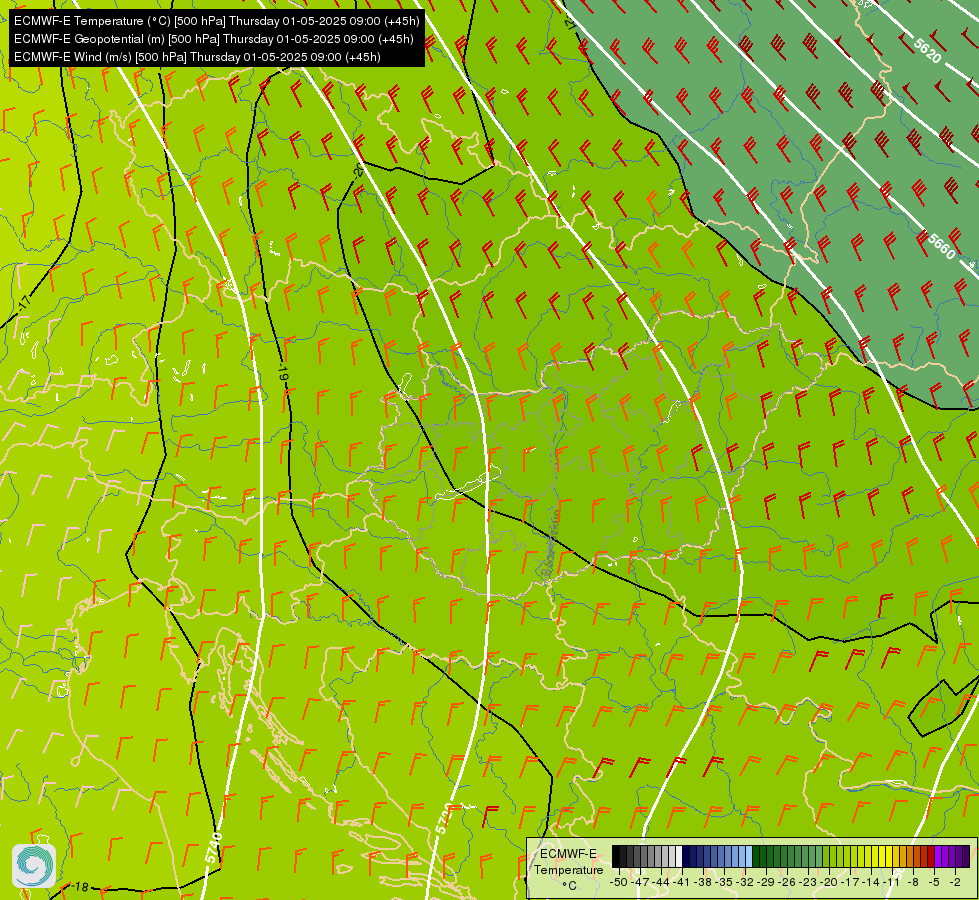Click the -32 legend scale value
Viewport: 979px width, 900px height.
[745, 882]
